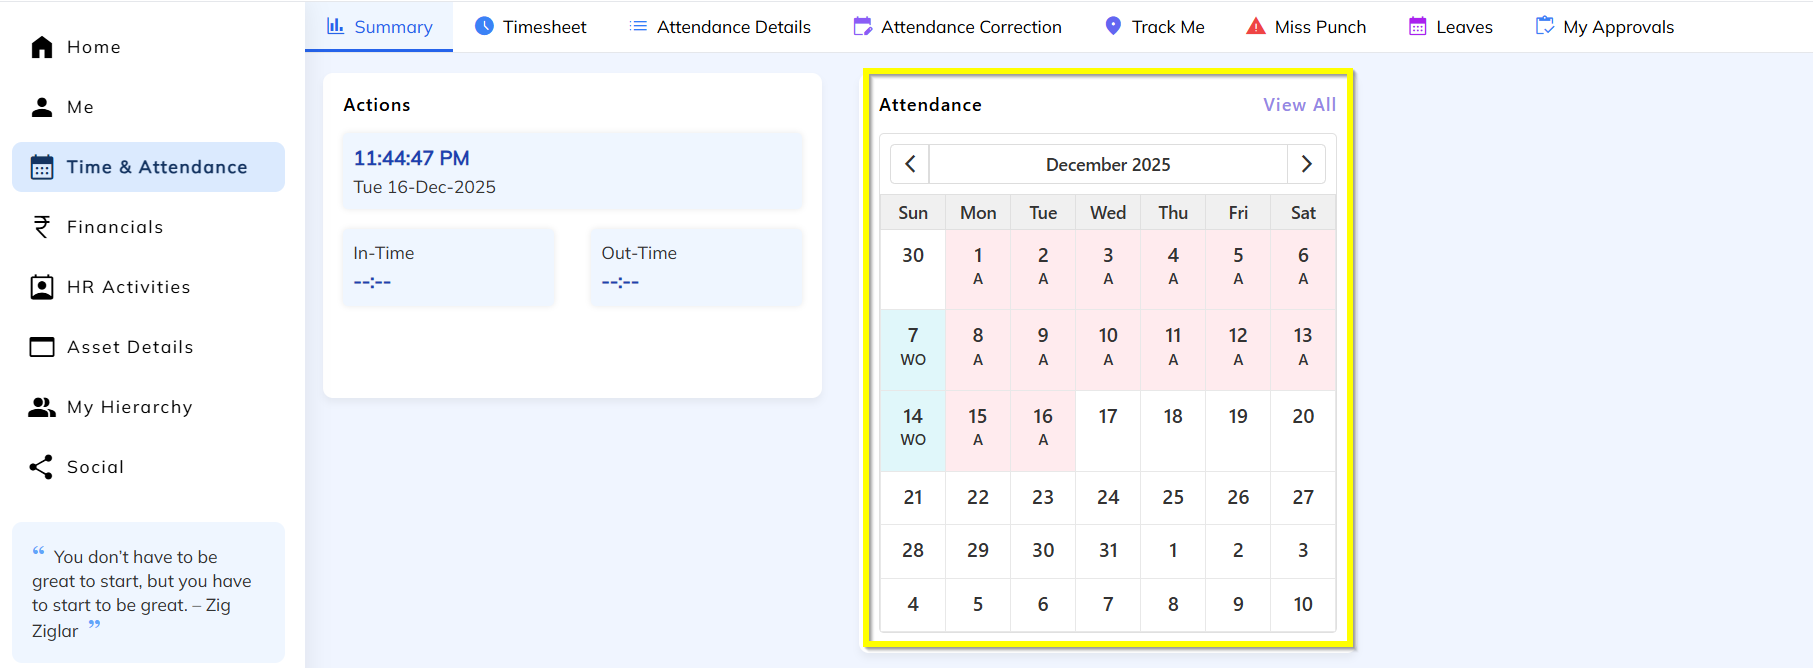Select December 16 in the calendar
Viewport: 1813px width, 668px height.
tap(1043, 427)
